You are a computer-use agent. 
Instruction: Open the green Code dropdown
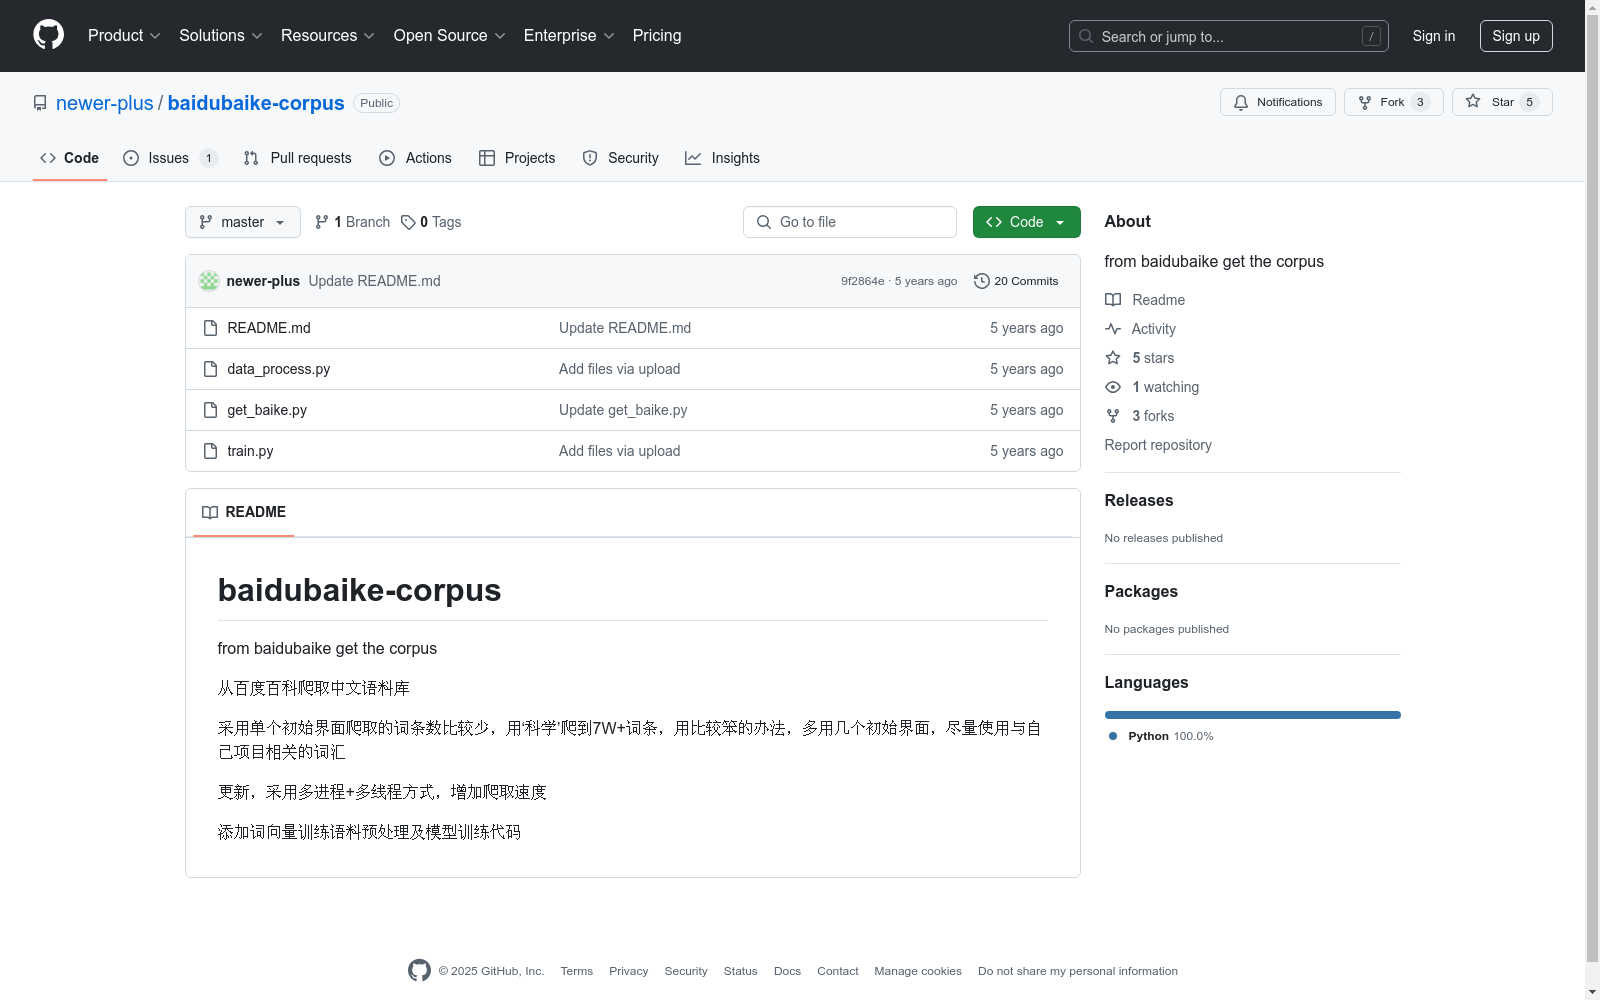click(x=1026, y=222)
